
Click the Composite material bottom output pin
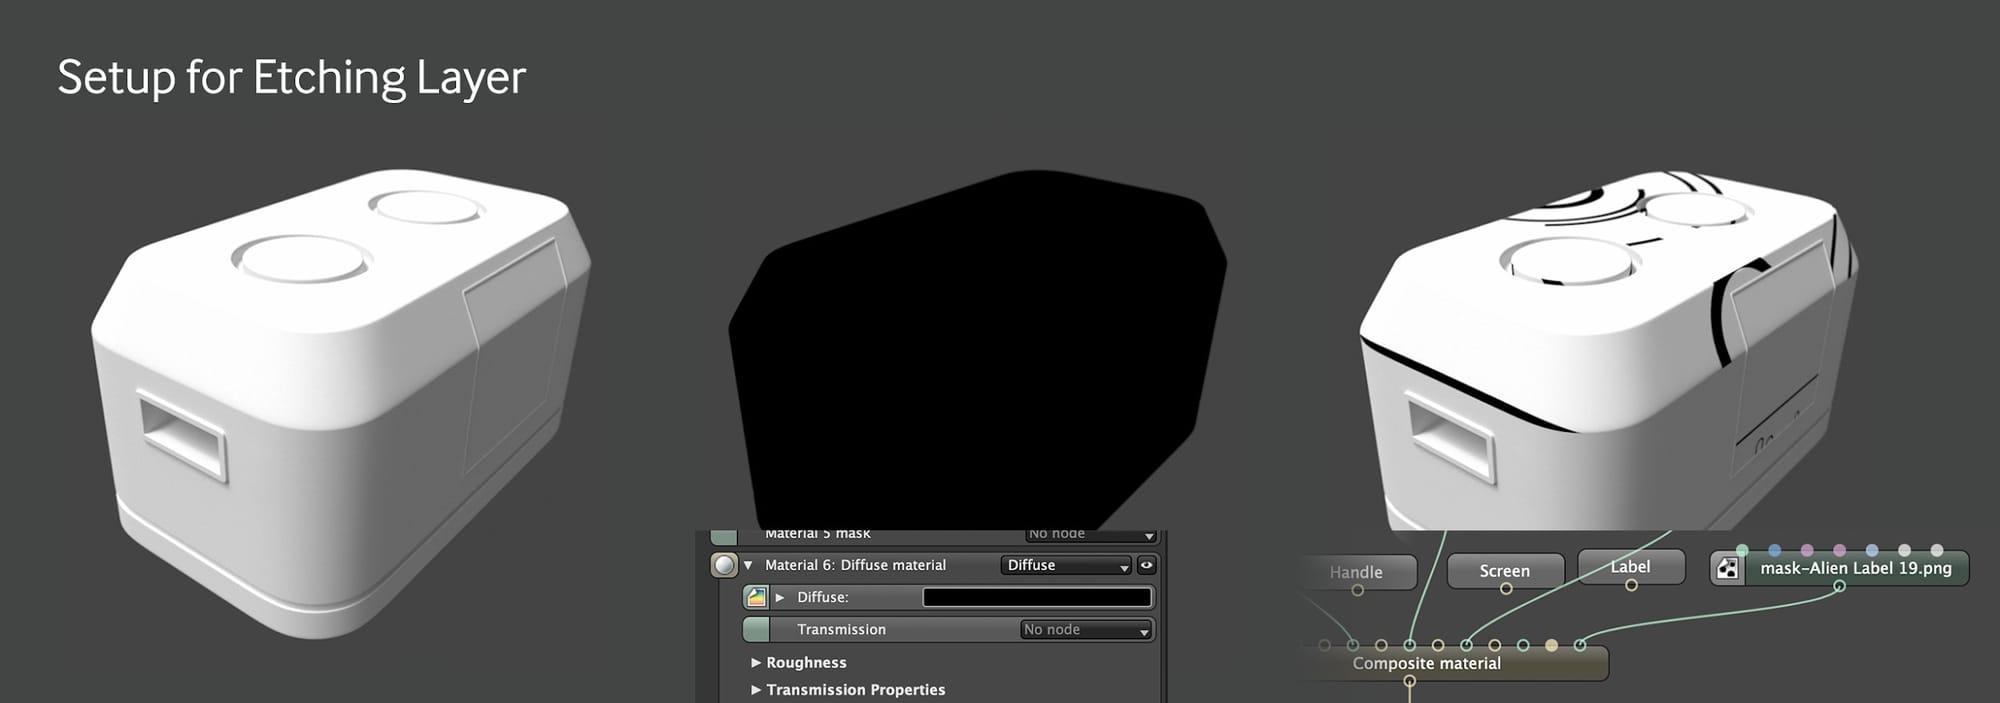point(1409,681)
